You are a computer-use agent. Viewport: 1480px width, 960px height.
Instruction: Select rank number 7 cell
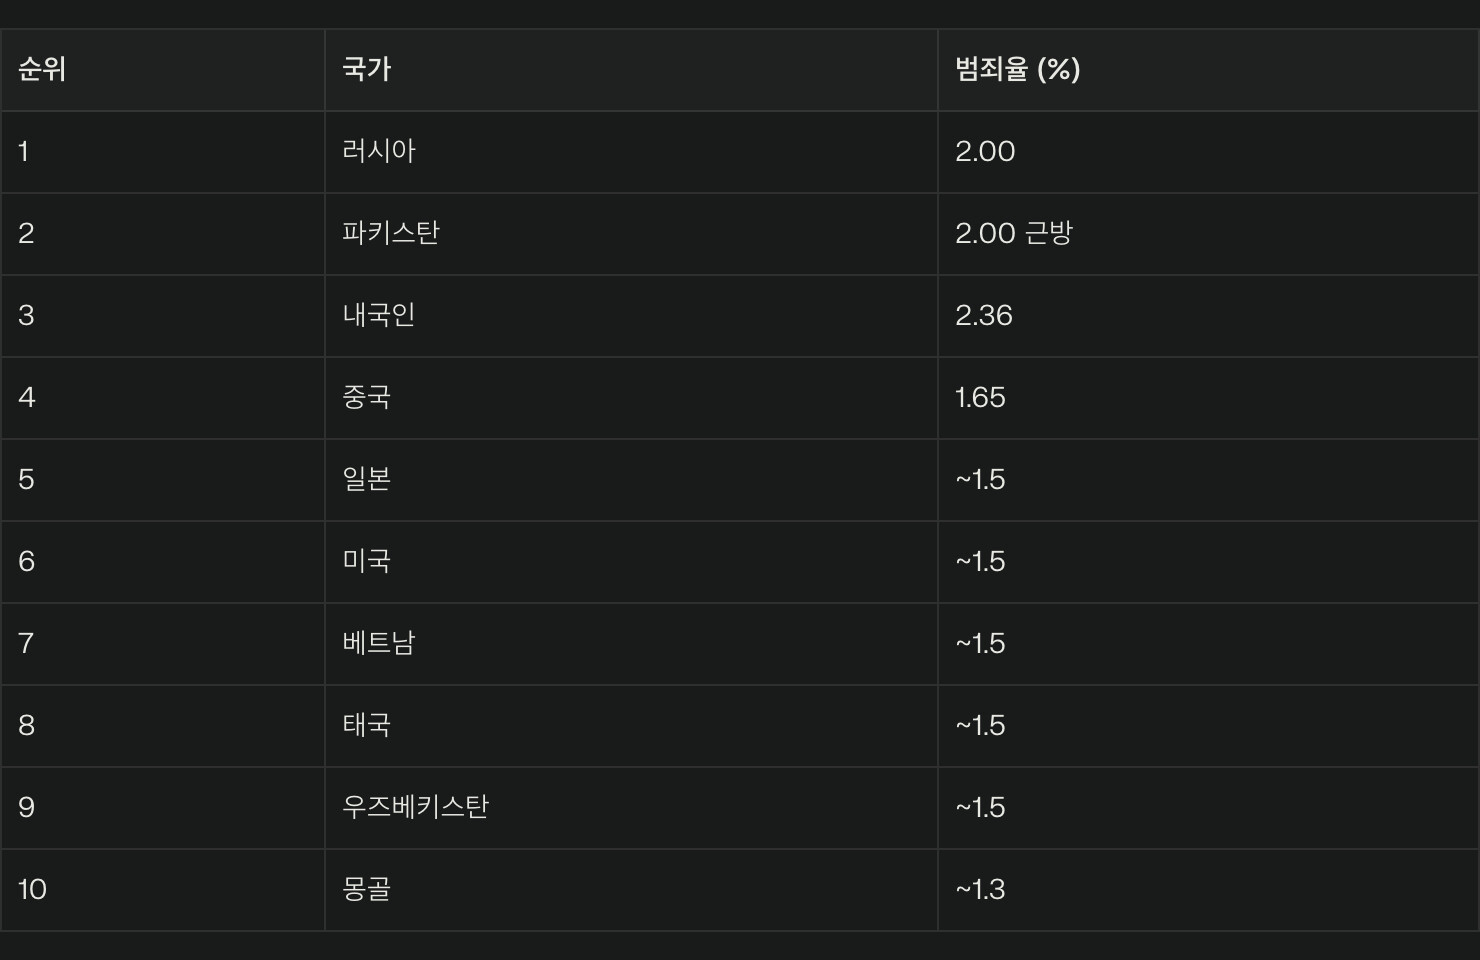coord(163,644)
